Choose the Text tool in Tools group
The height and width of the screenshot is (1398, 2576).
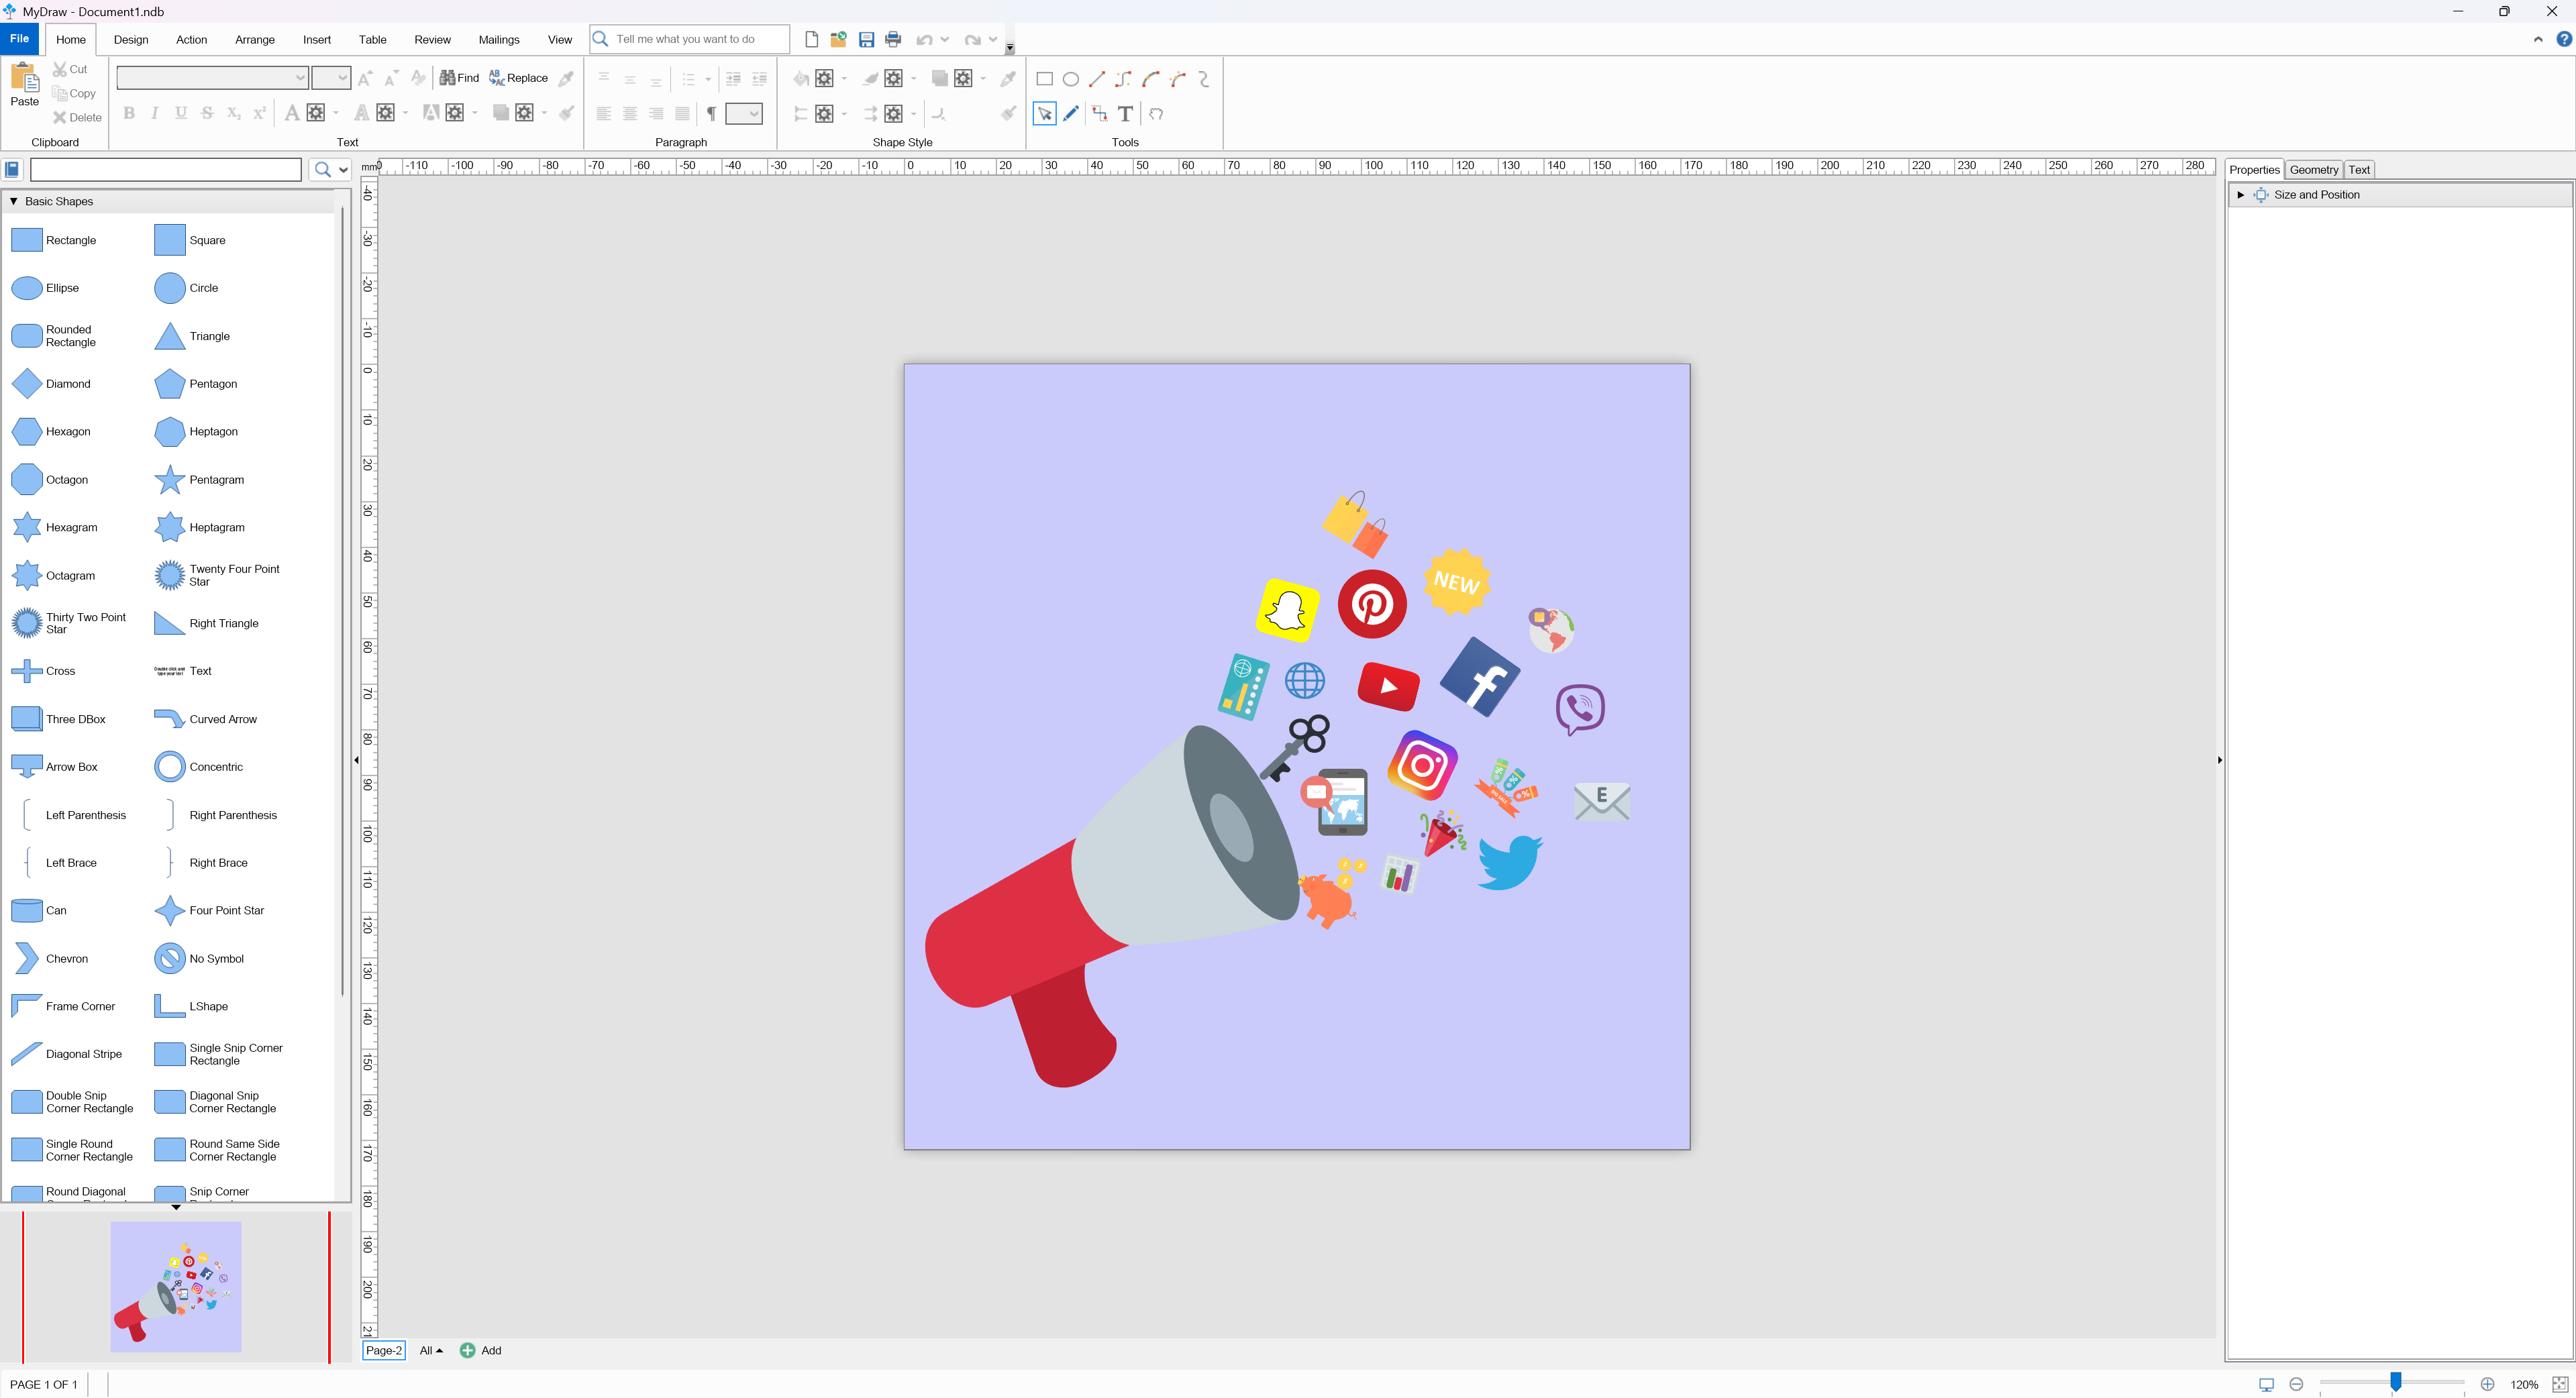1125,114
